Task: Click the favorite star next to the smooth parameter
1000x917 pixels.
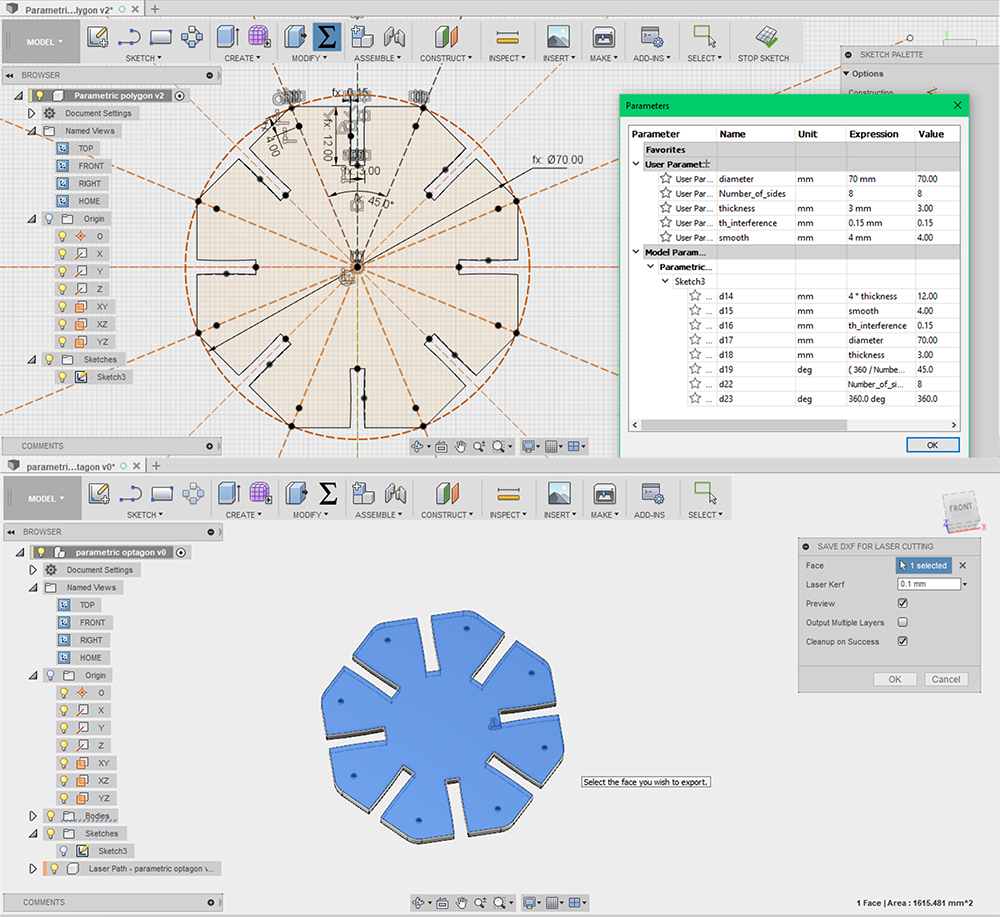Action: 665,238
